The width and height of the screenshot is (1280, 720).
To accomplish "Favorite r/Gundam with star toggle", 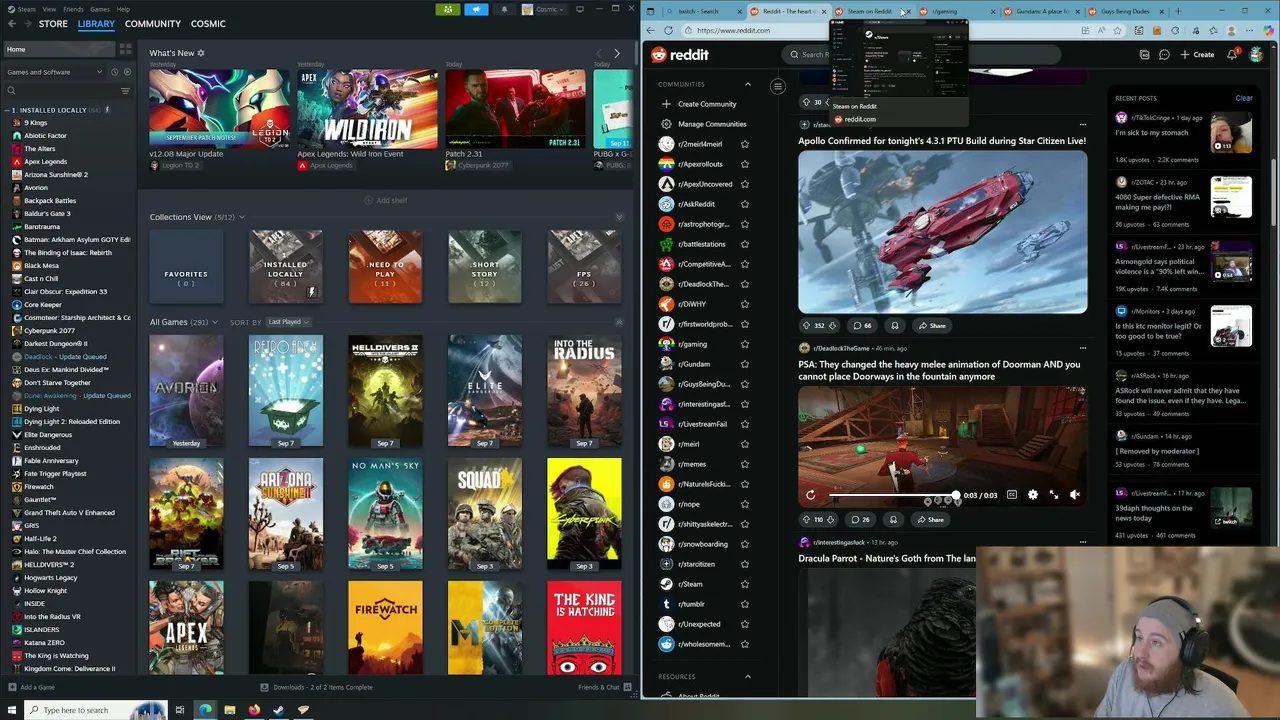I will (744, 364).
